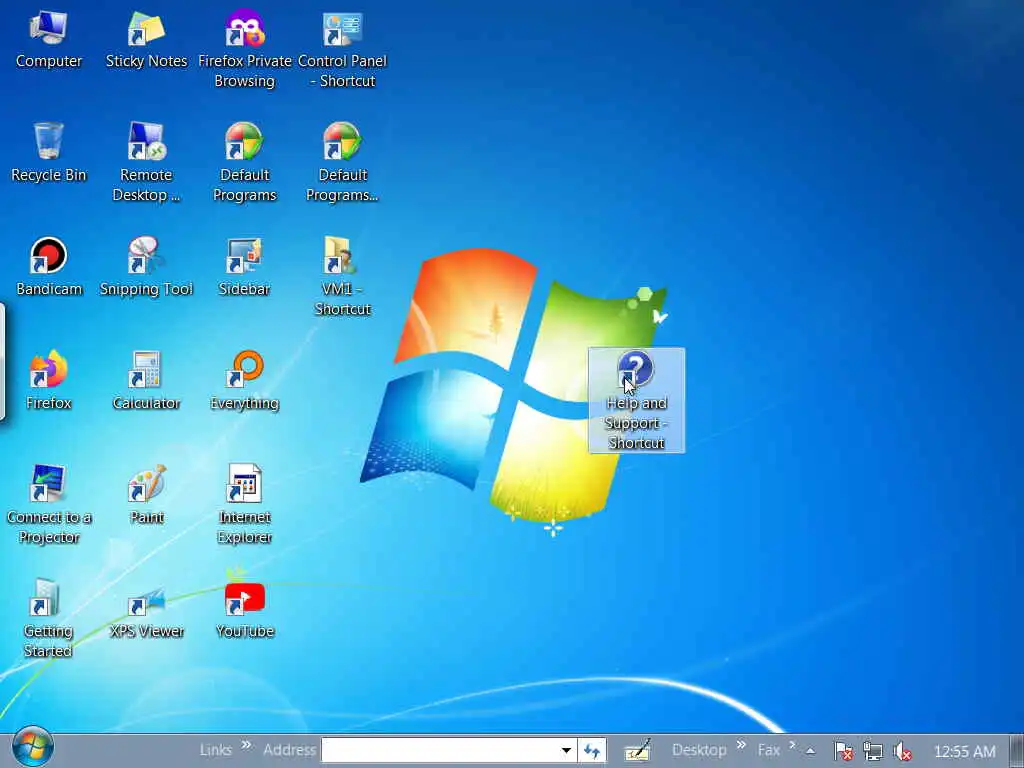The width and height of the screenshot is (1024, 768).
Task: Expand the Desktop toolbar chevron
Action: pyautogui.click(x=741, y=744)
